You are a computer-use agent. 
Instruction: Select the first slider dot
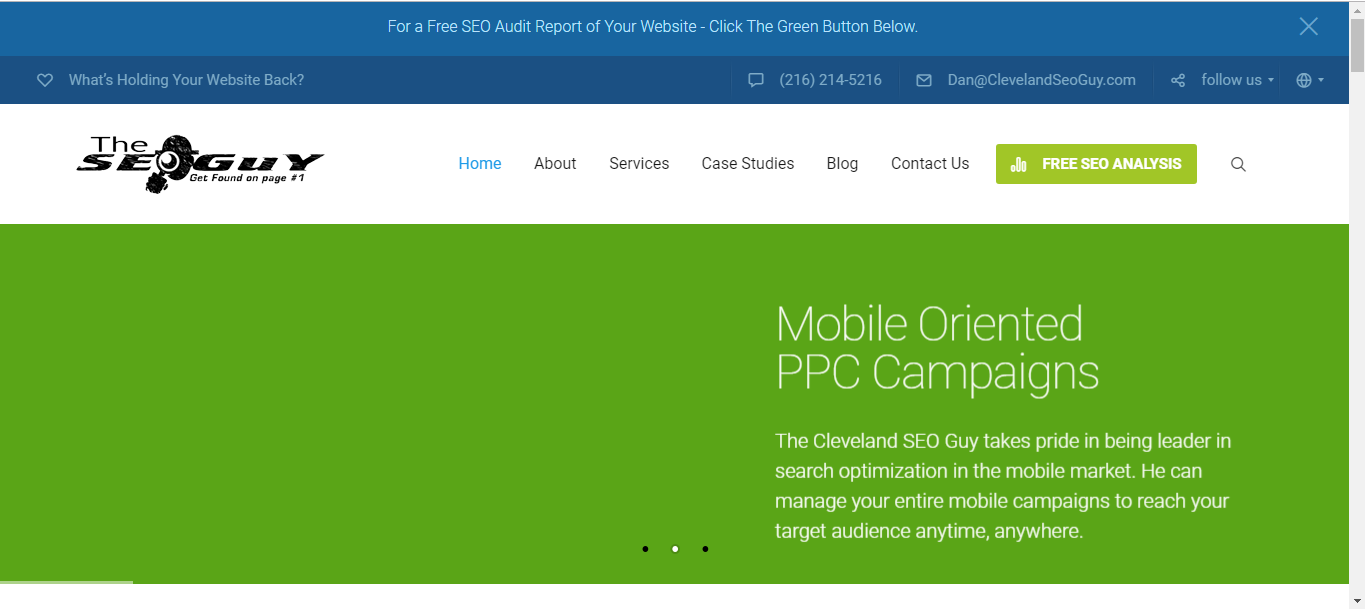coord(645,549)
